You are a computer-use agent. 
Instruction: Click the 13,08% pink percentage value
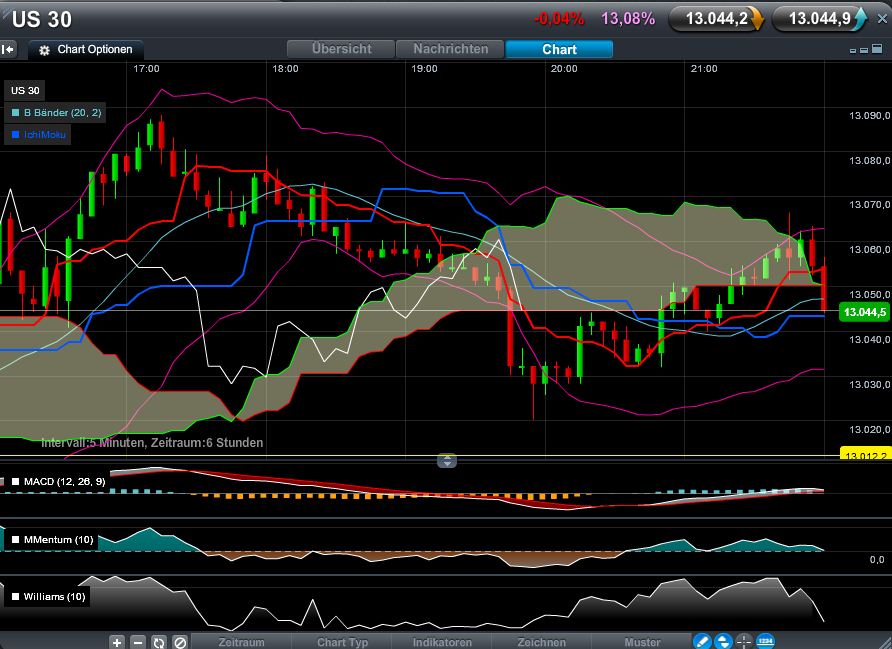628,19
